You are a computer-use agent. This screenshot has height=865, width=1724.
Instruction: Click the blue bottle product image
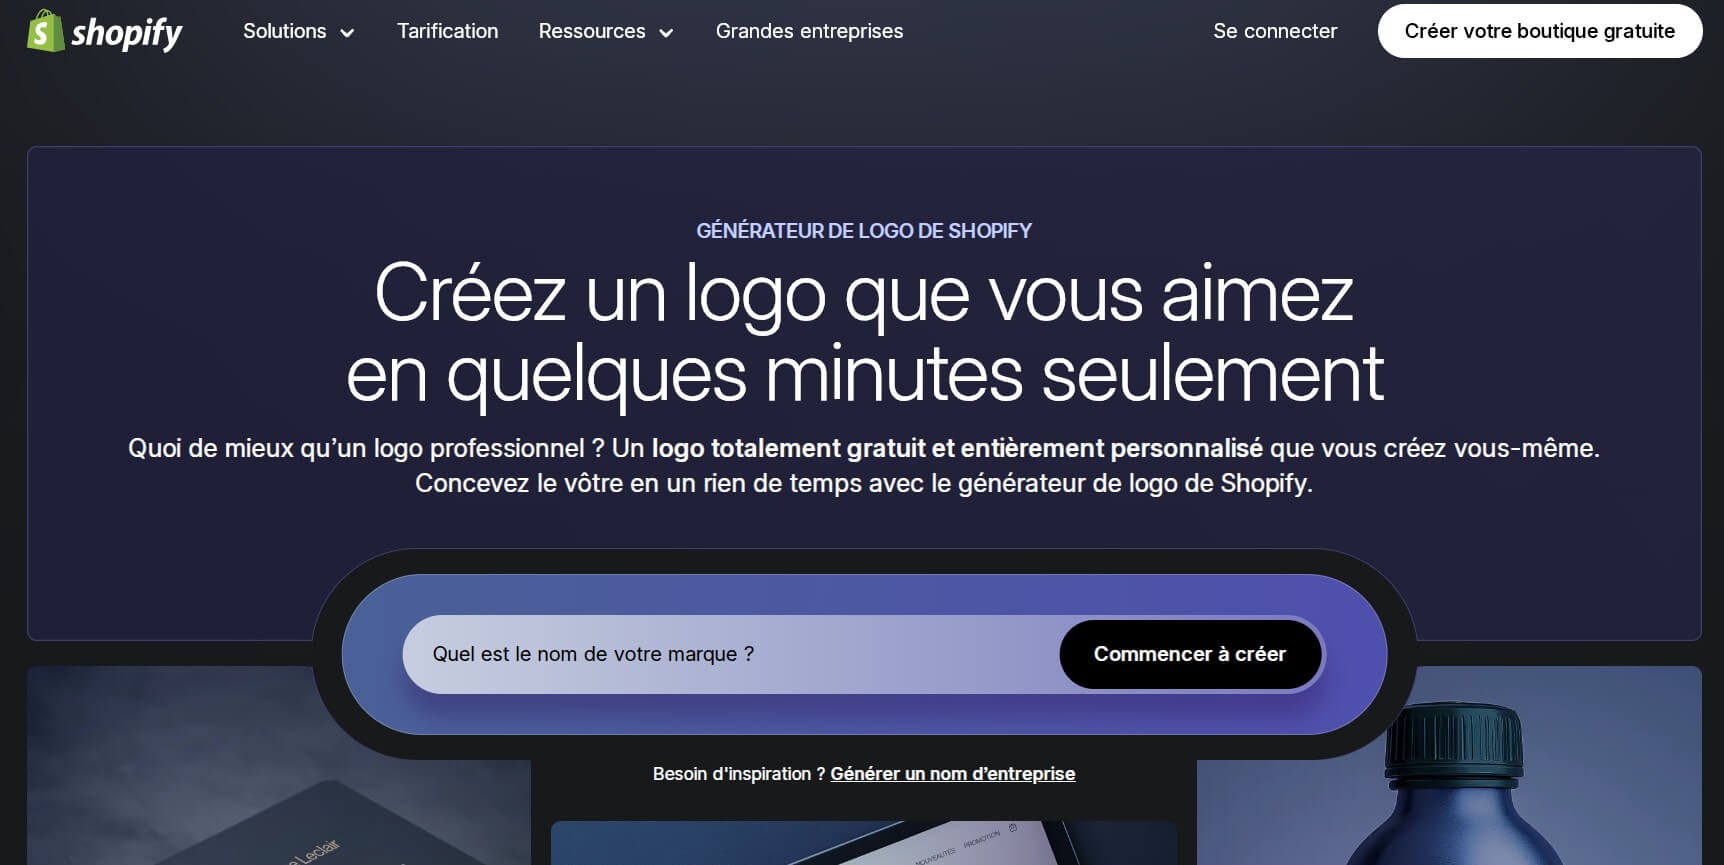point(1449,766)
